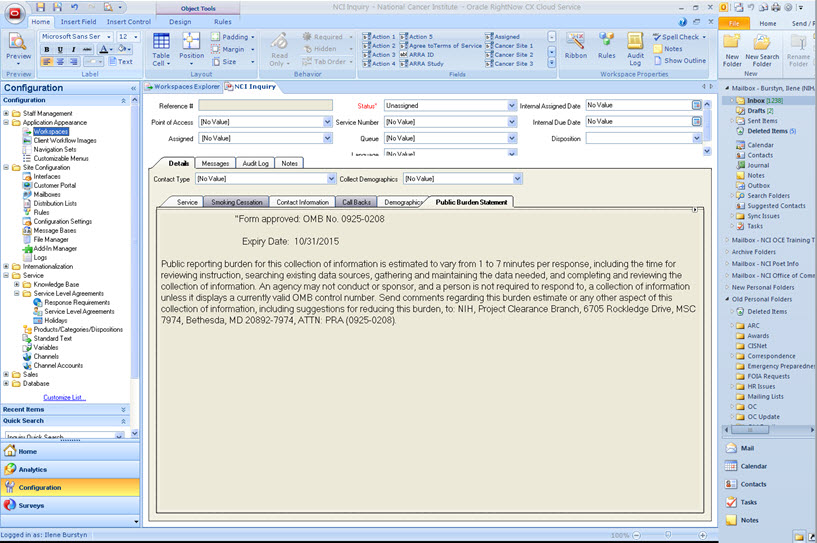
Task: Click the Position layout icon
Action: tap(191, 46)
